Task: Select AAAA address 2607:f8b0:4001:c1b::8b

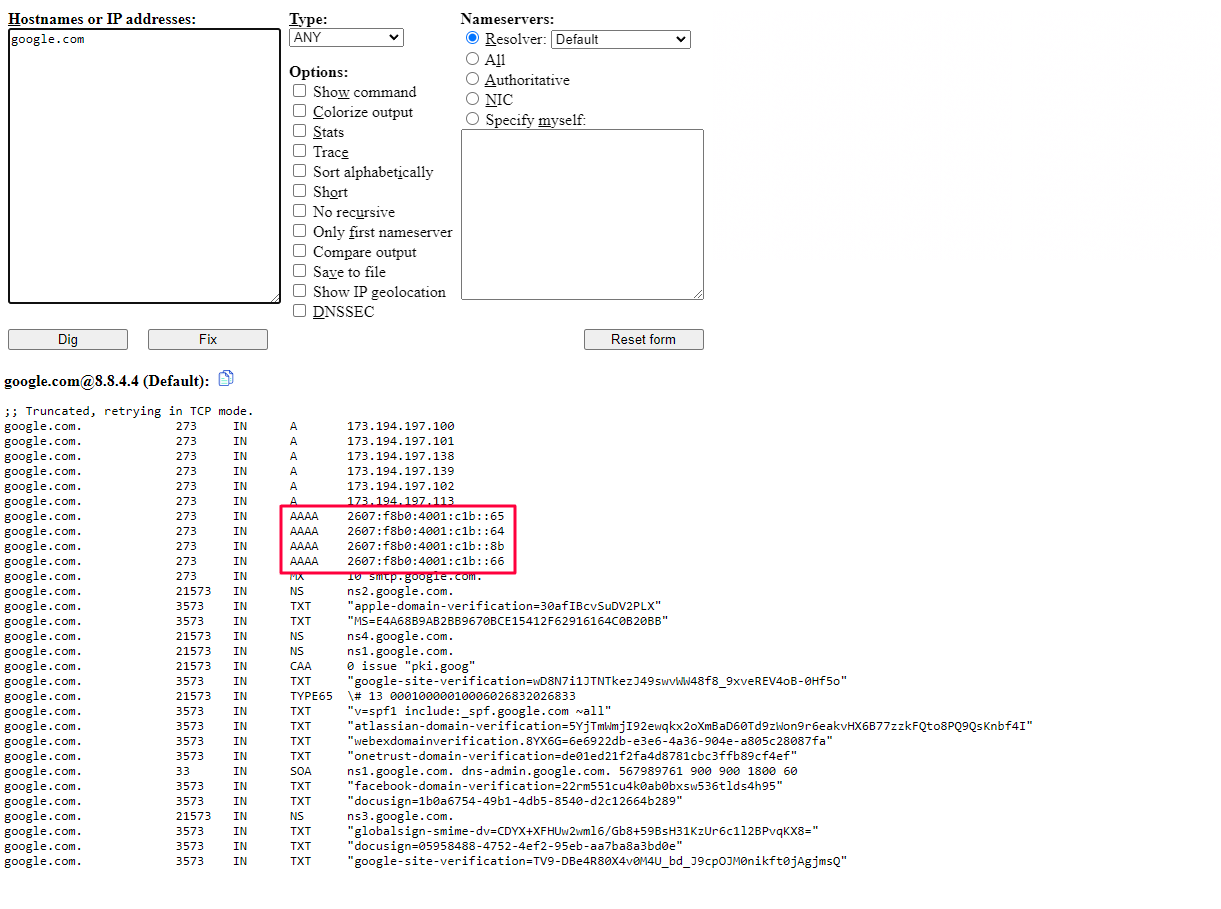Action: pyautogui.click(x=426, y=546)
